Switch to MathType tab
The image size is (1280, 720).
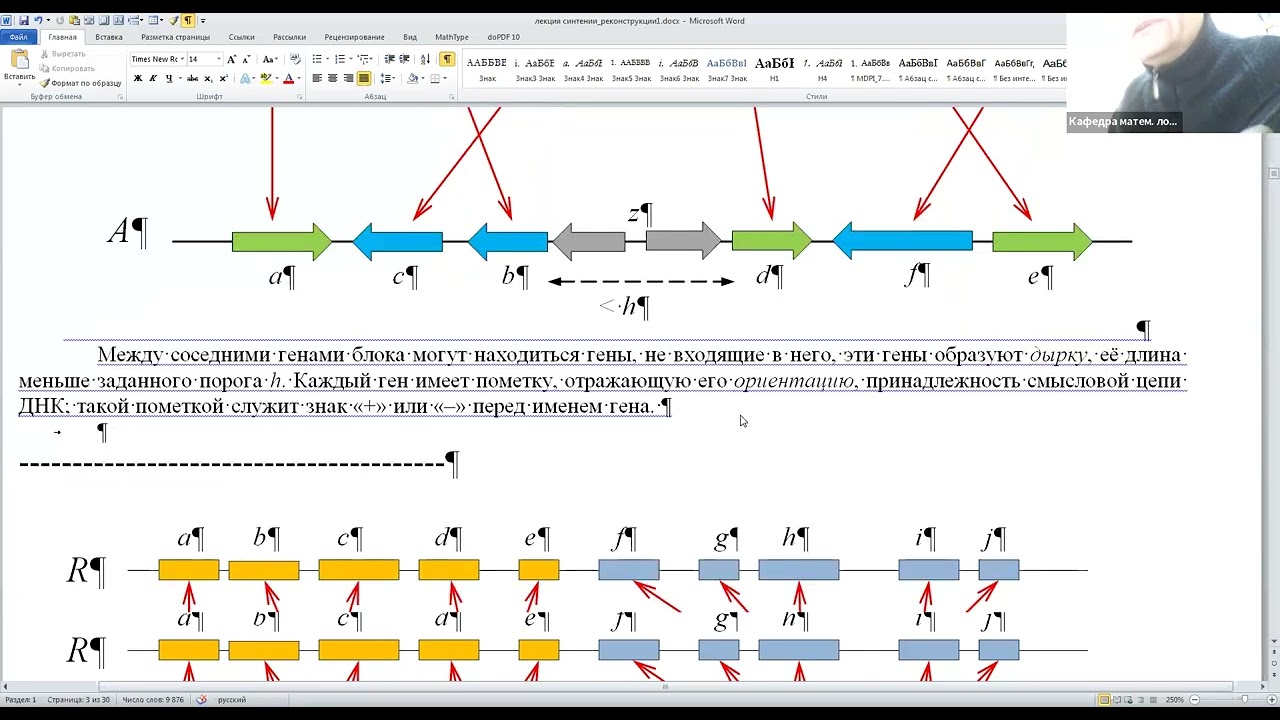click(452, 37)
